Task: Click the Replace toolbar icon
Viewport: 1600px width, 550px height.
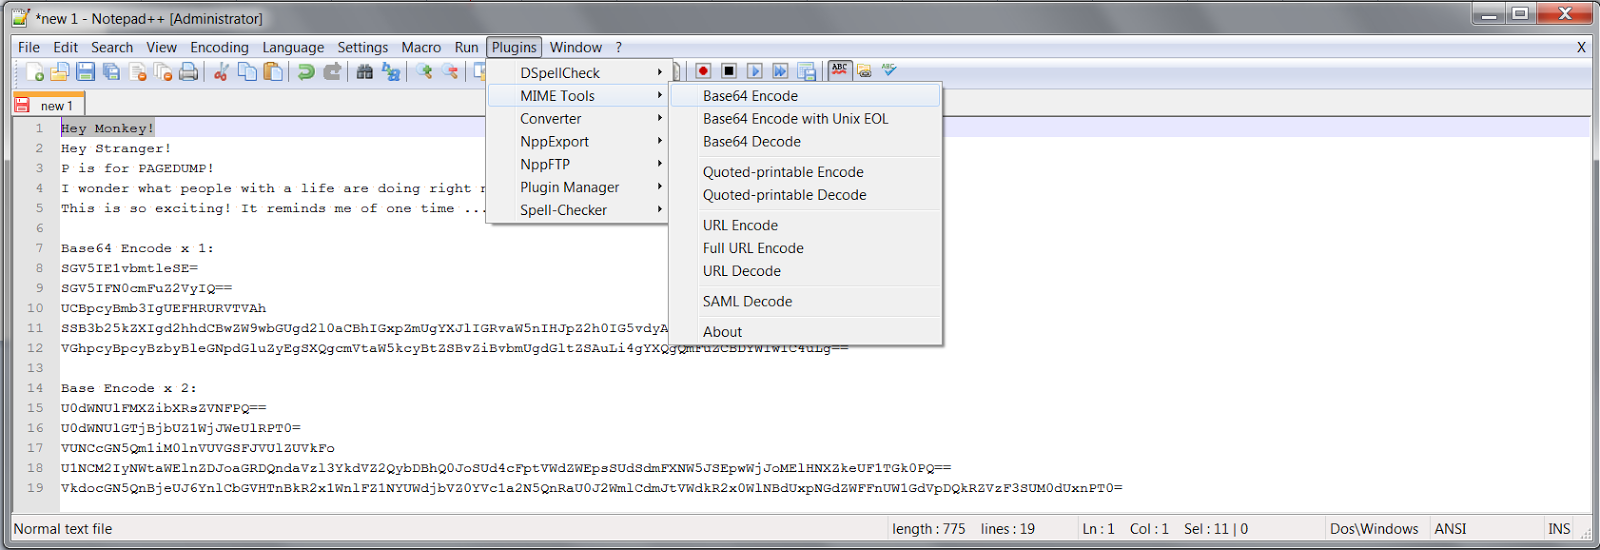Action: [391, 72]
